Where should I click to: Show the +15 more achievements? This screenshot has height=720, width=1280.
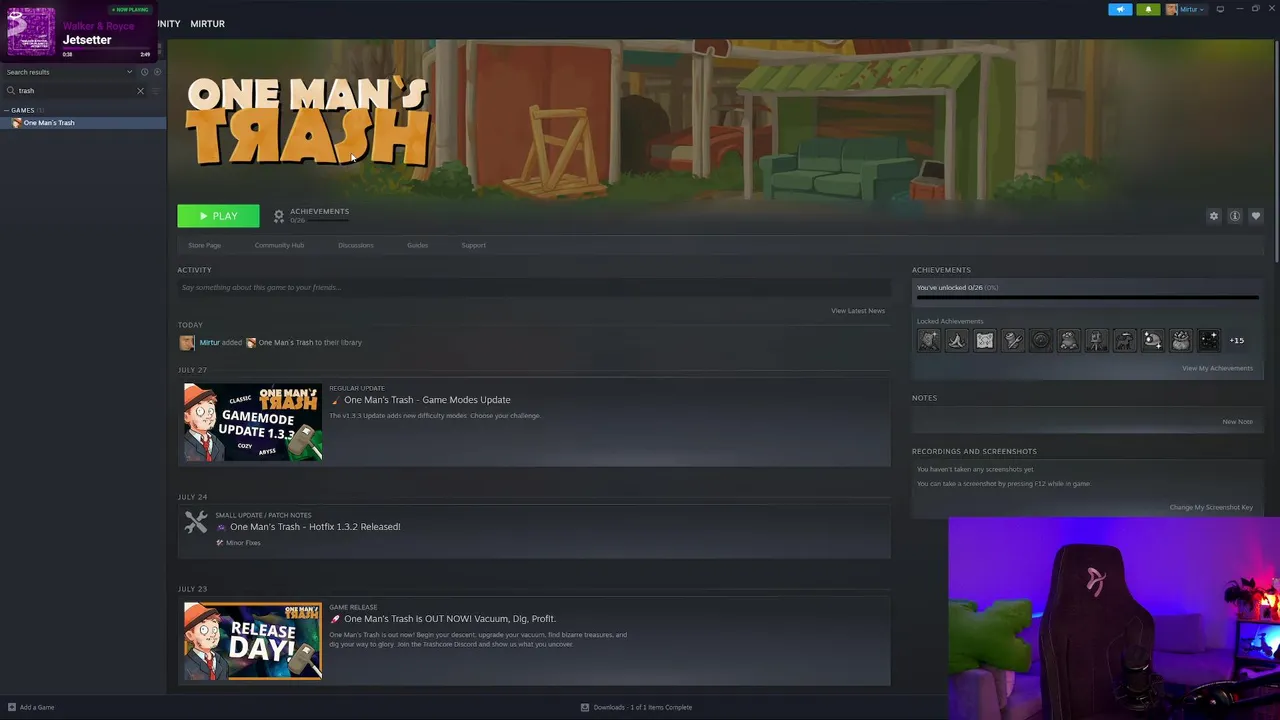pyautogui.click(x=1237, y=341)
